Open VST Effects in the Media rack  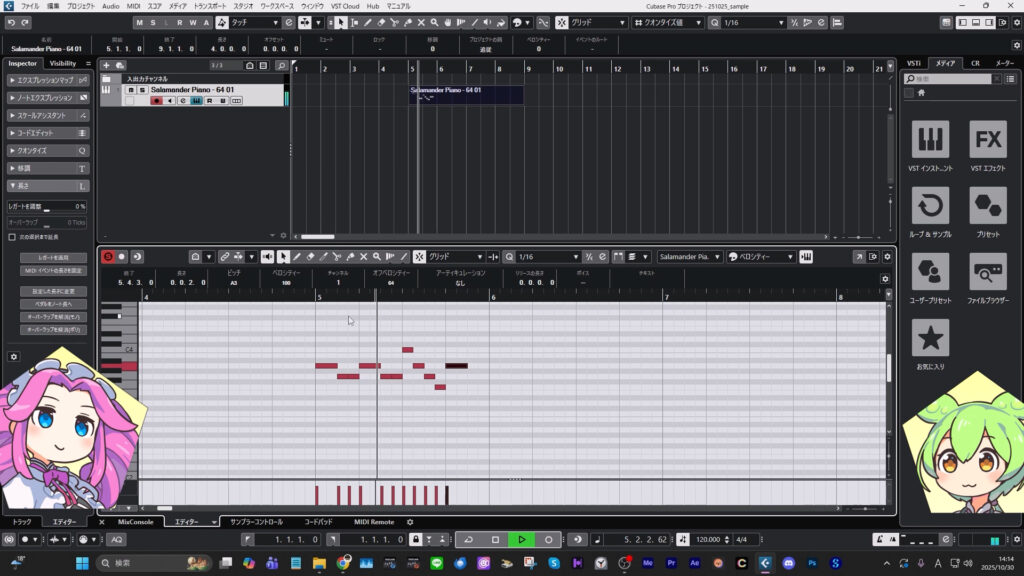coord(988,146)
